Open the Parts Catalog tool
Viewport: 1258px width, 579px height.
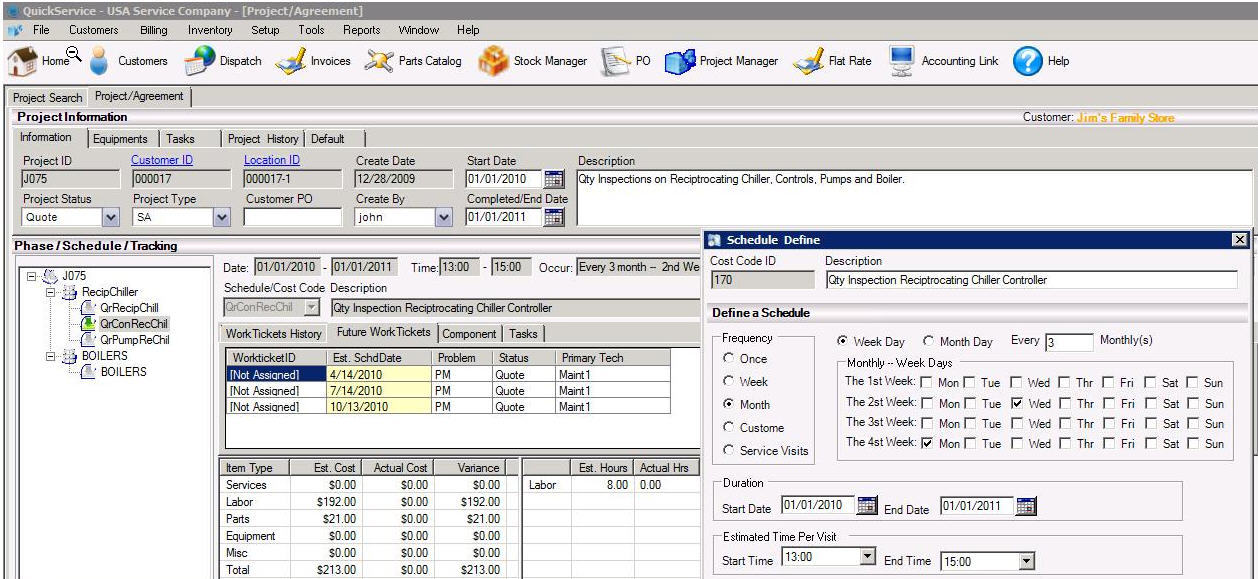pyautogui.click(x=379, y=61)
